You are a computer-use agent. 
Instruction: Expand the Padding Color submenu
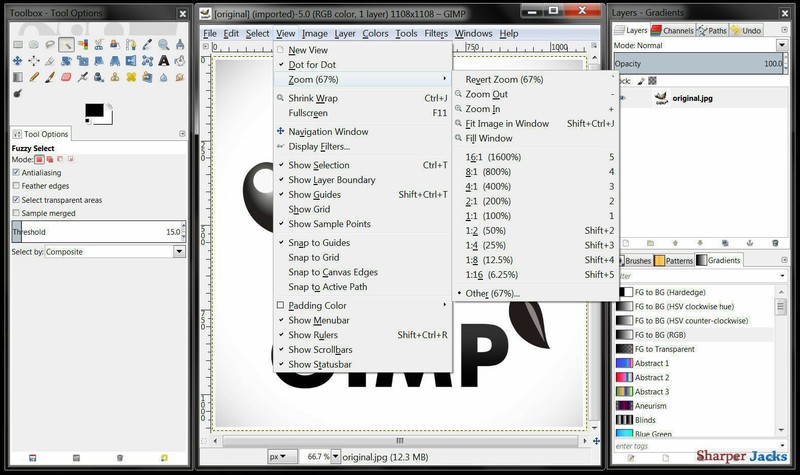363,305
